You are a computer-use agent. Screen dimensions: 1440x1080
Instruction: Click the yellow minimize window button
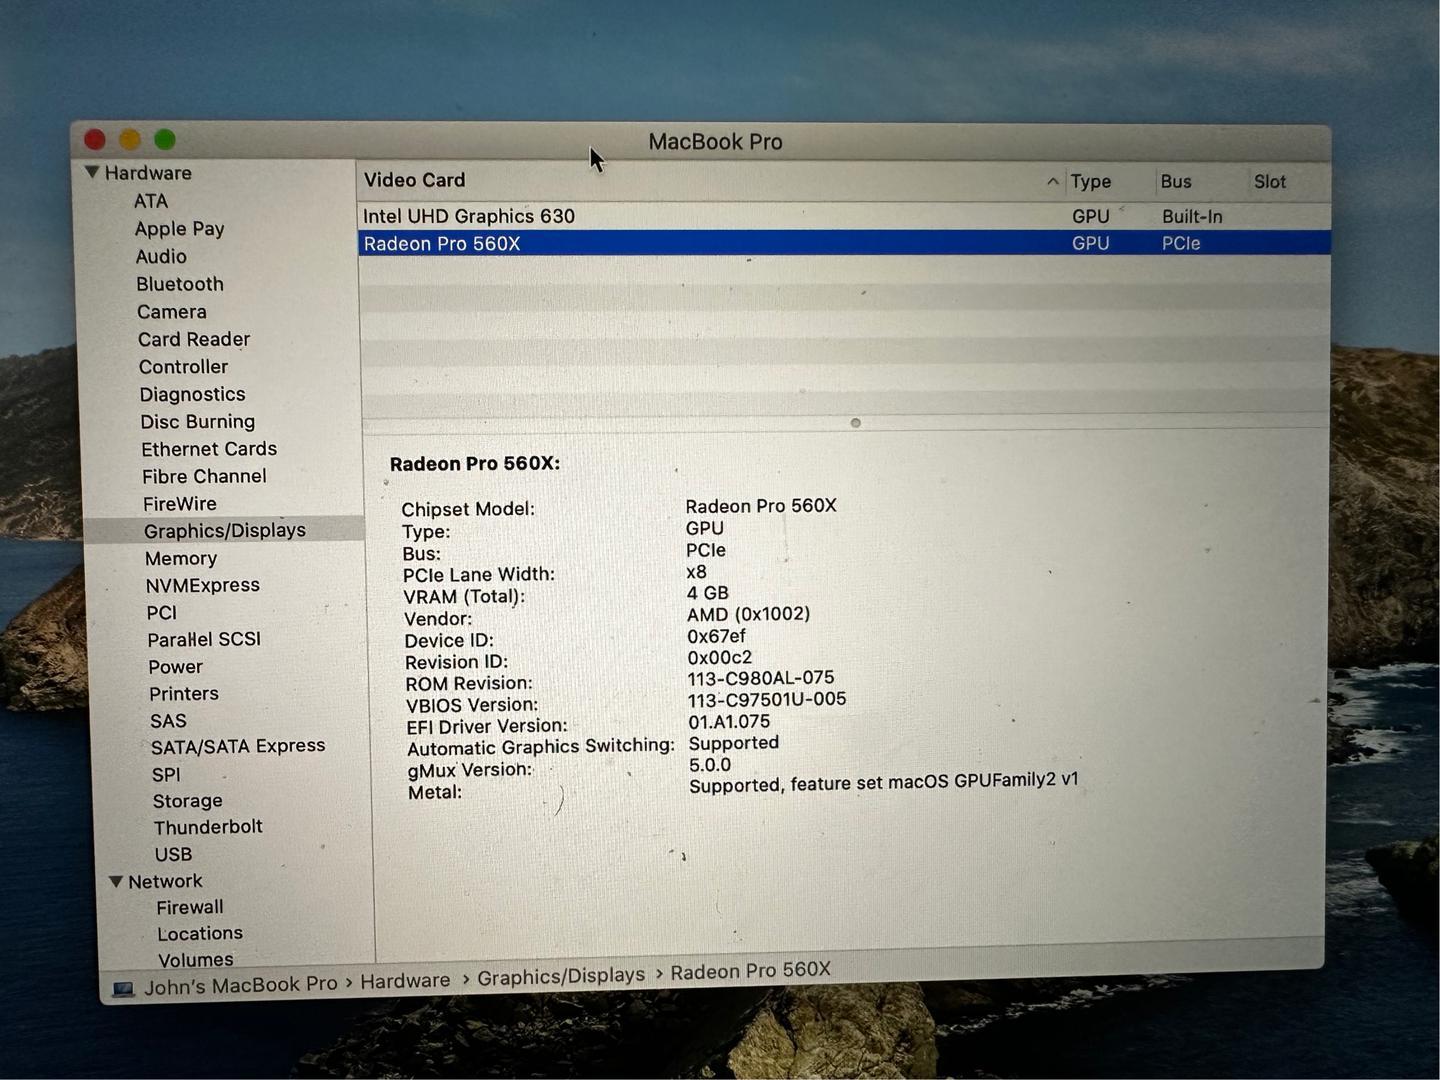[130, 139]
